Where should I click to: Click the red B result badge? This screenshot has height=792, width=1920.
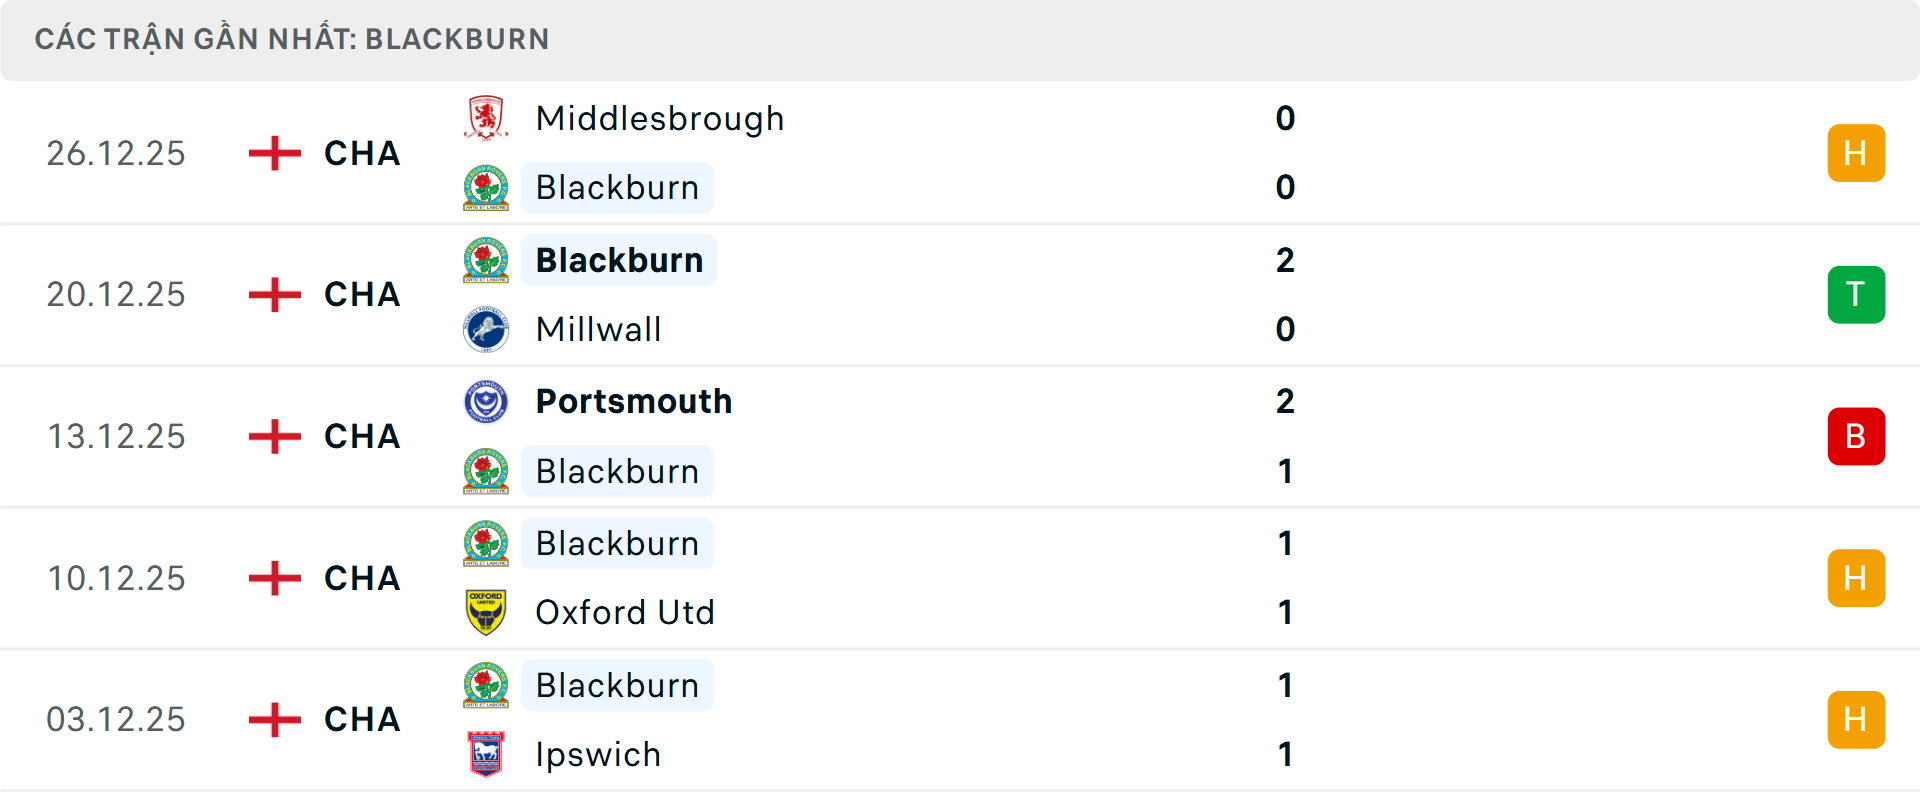[x=1855, y=436]
